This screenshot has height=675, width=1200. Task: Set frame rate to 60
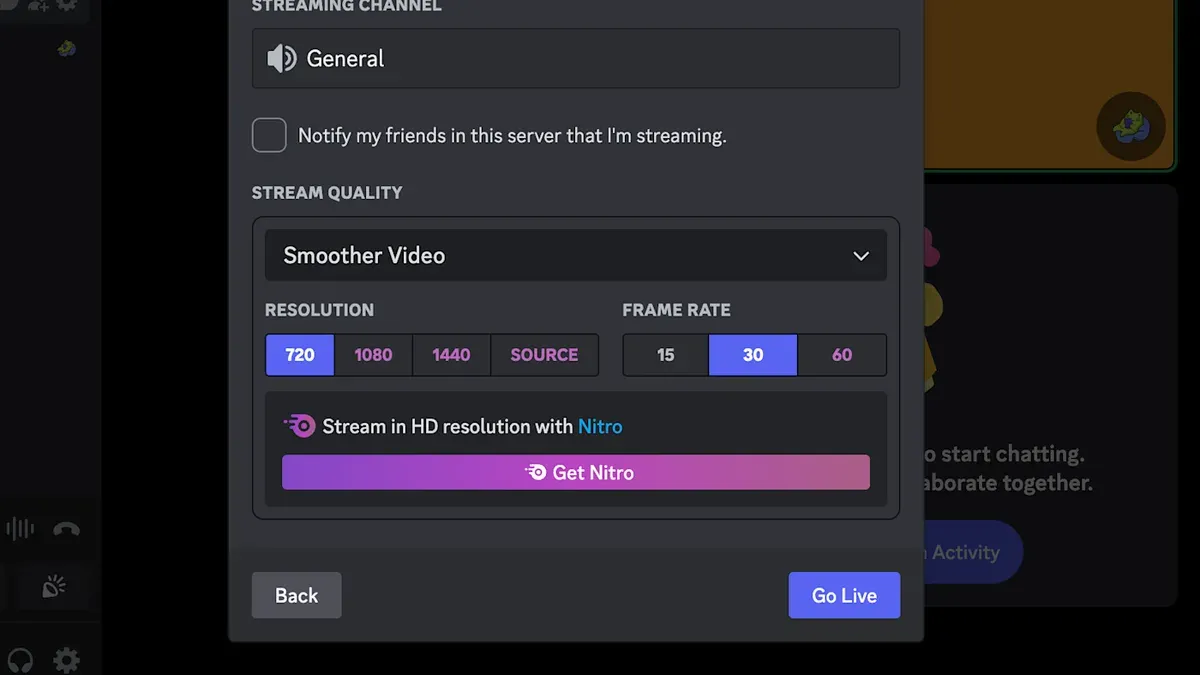click(x=842, y=355)
